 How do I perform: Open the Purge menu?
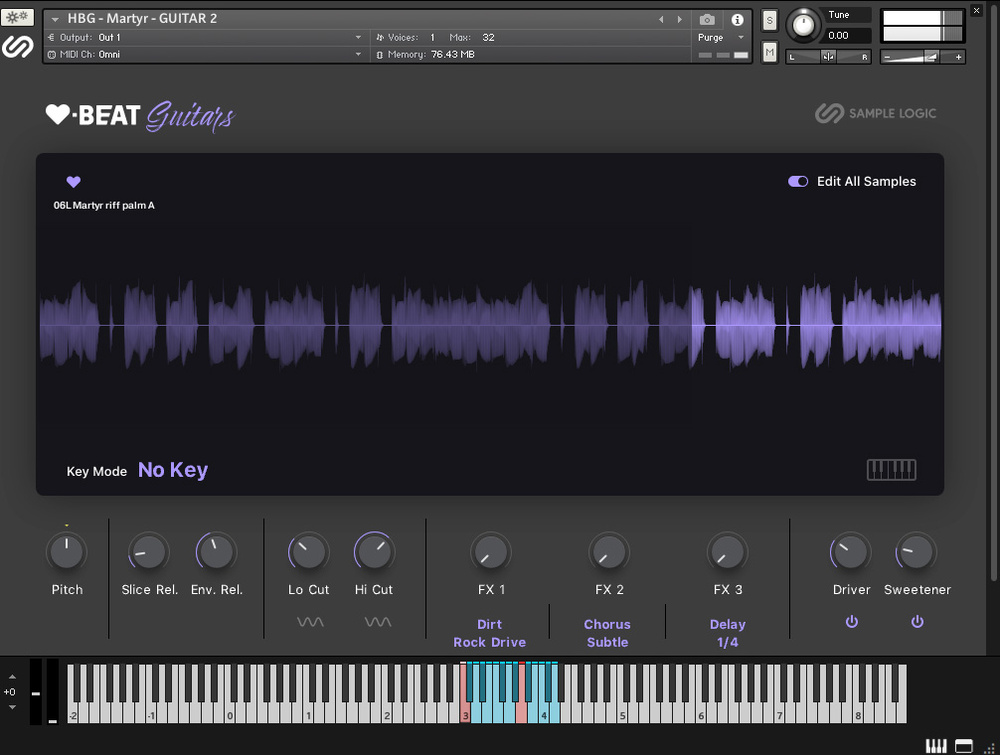[x=721, y=38]
